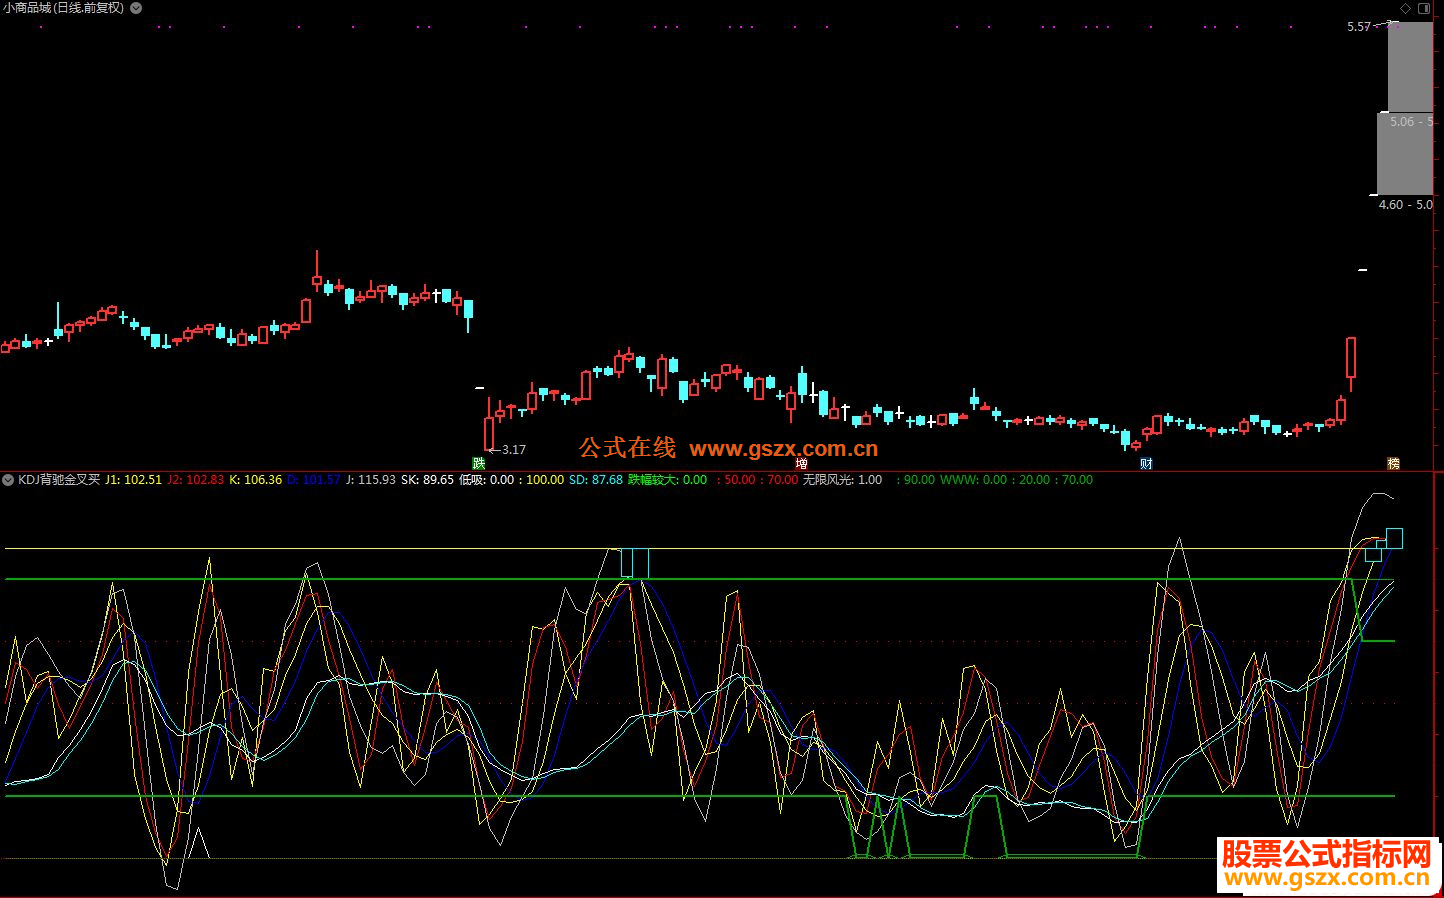Open the green 跌 event marker
The height and width of the screenshot is (898, 1444).
(479, 463)
